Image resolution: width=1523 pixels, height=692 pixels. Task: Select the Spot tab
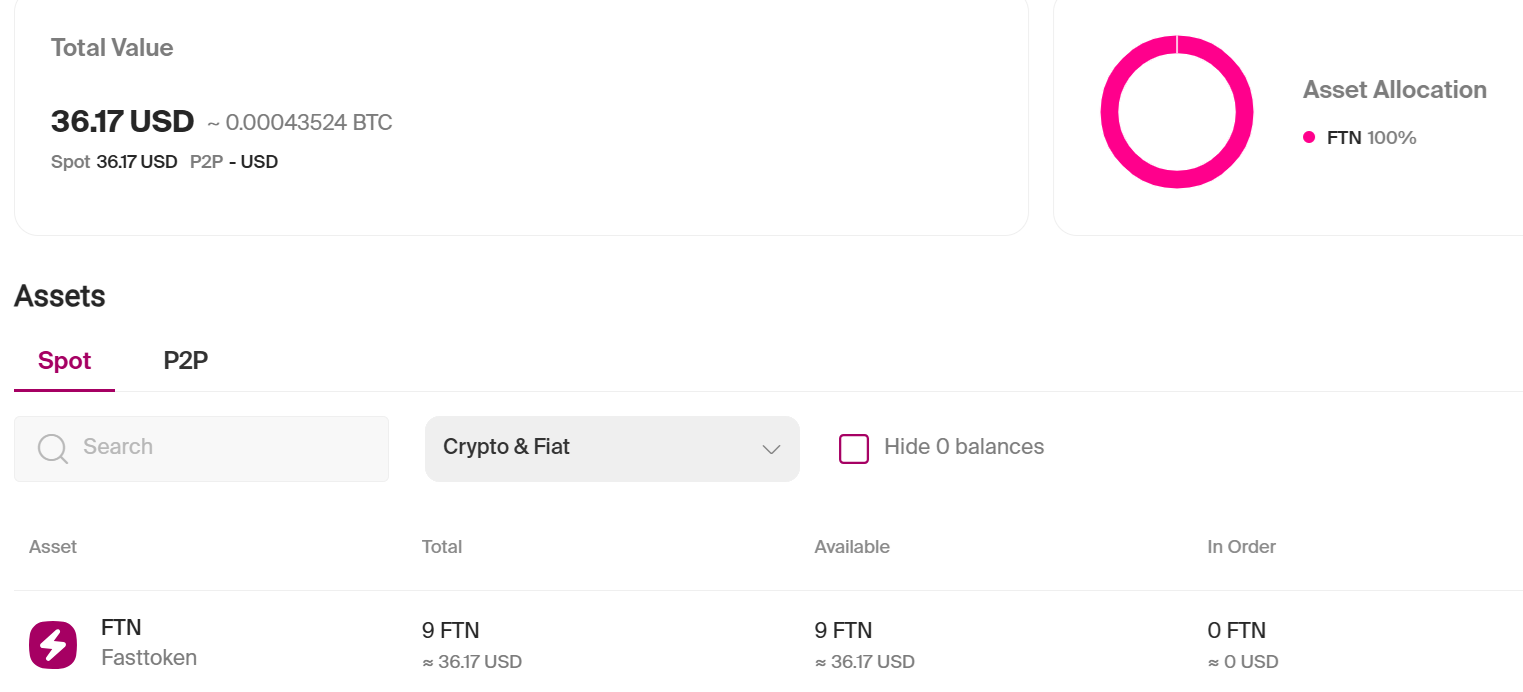65,361
